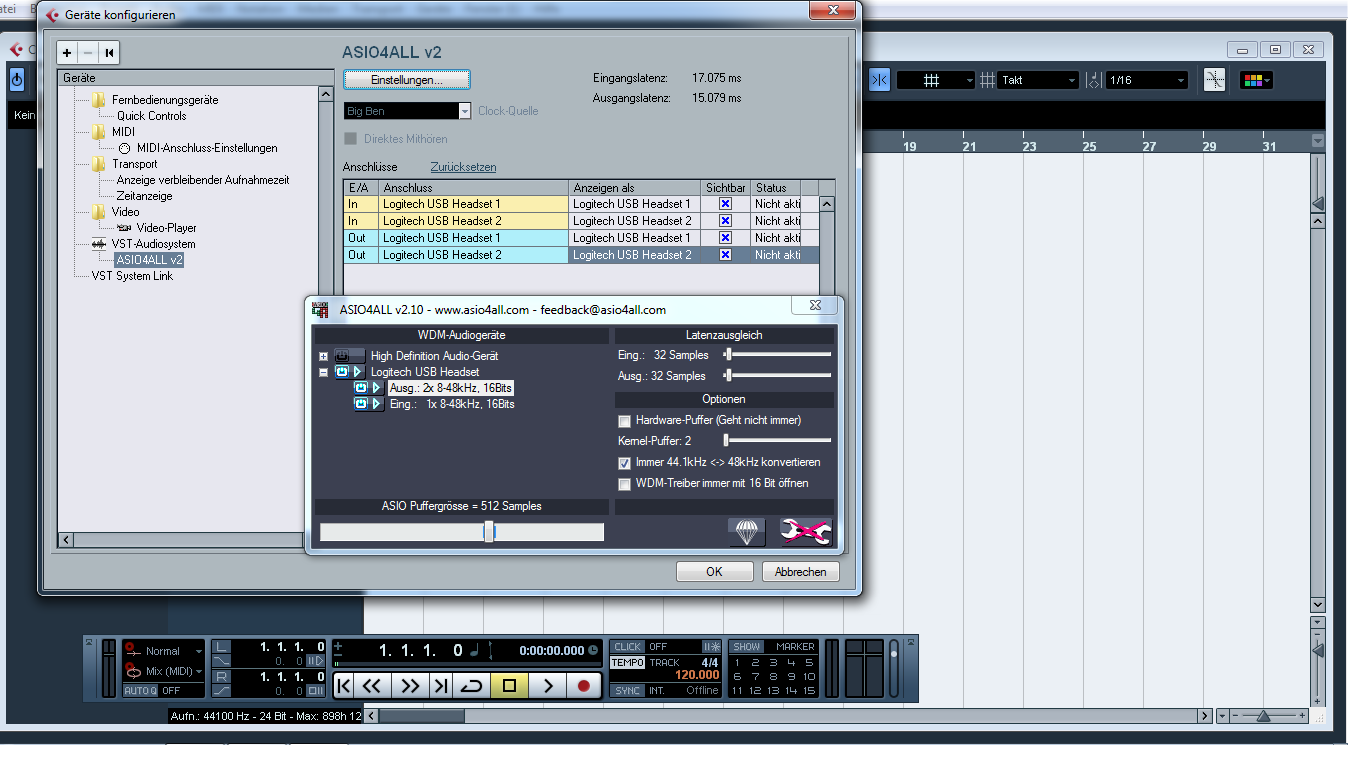The width and height of the screenshot is (1366, 768).
Task: Uncheck Immer 44.1kHz <-> 48kHz konvertieren
Action: [625, 463]
